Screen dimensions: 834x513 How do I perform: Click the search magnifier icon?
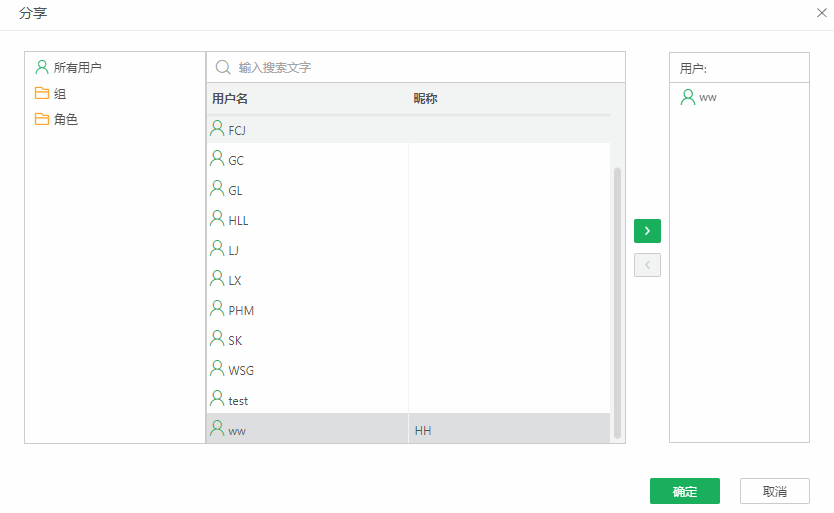(223, 67)
